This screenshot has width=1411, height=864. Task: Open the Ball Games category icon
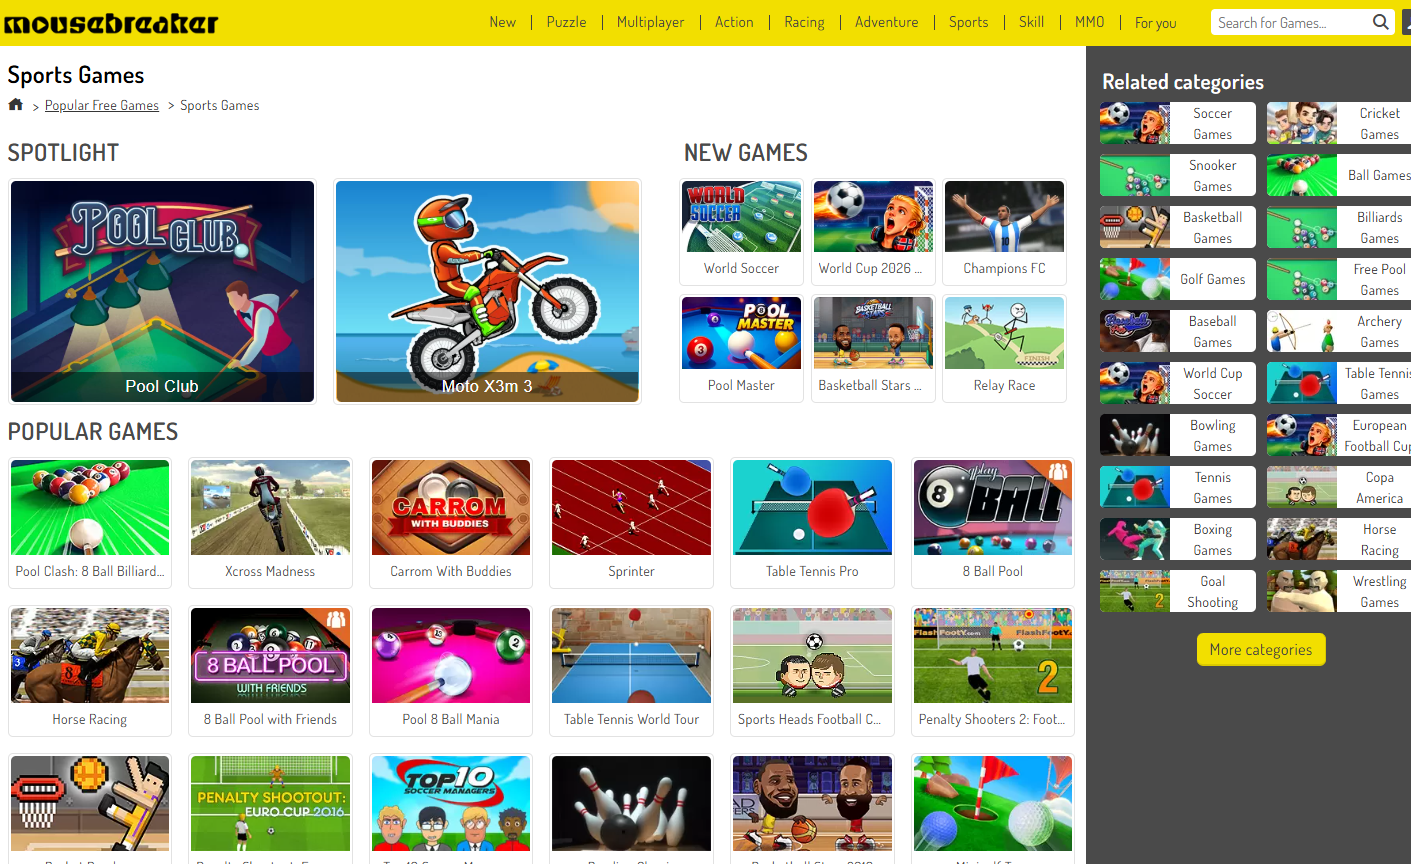tap(1302, 176)
